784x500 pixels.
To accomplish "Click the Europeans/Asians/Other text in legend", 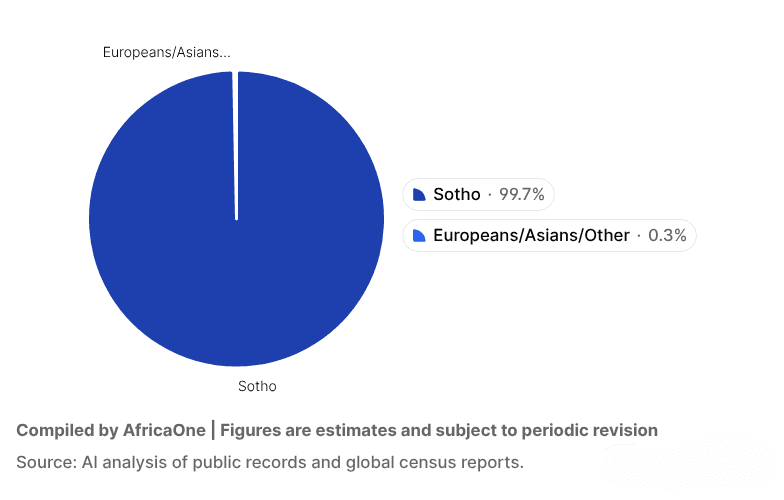I will click(531, 236).
